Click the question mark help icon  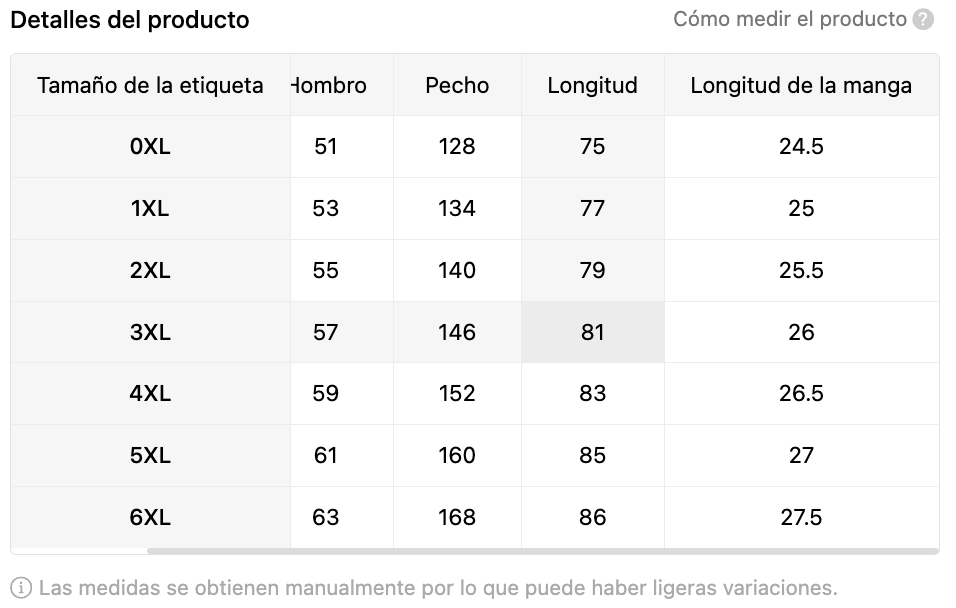923,20
